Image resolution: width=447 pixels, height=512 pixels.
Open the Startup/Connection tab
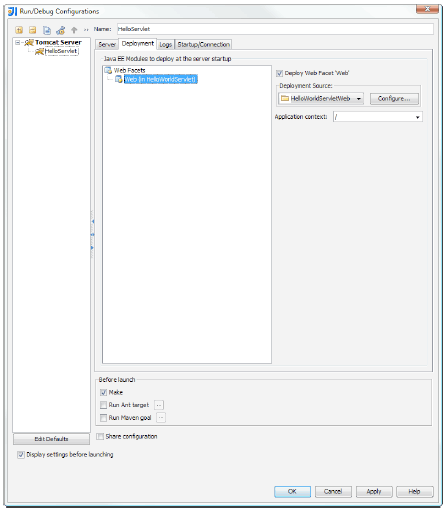pos(203,45)
